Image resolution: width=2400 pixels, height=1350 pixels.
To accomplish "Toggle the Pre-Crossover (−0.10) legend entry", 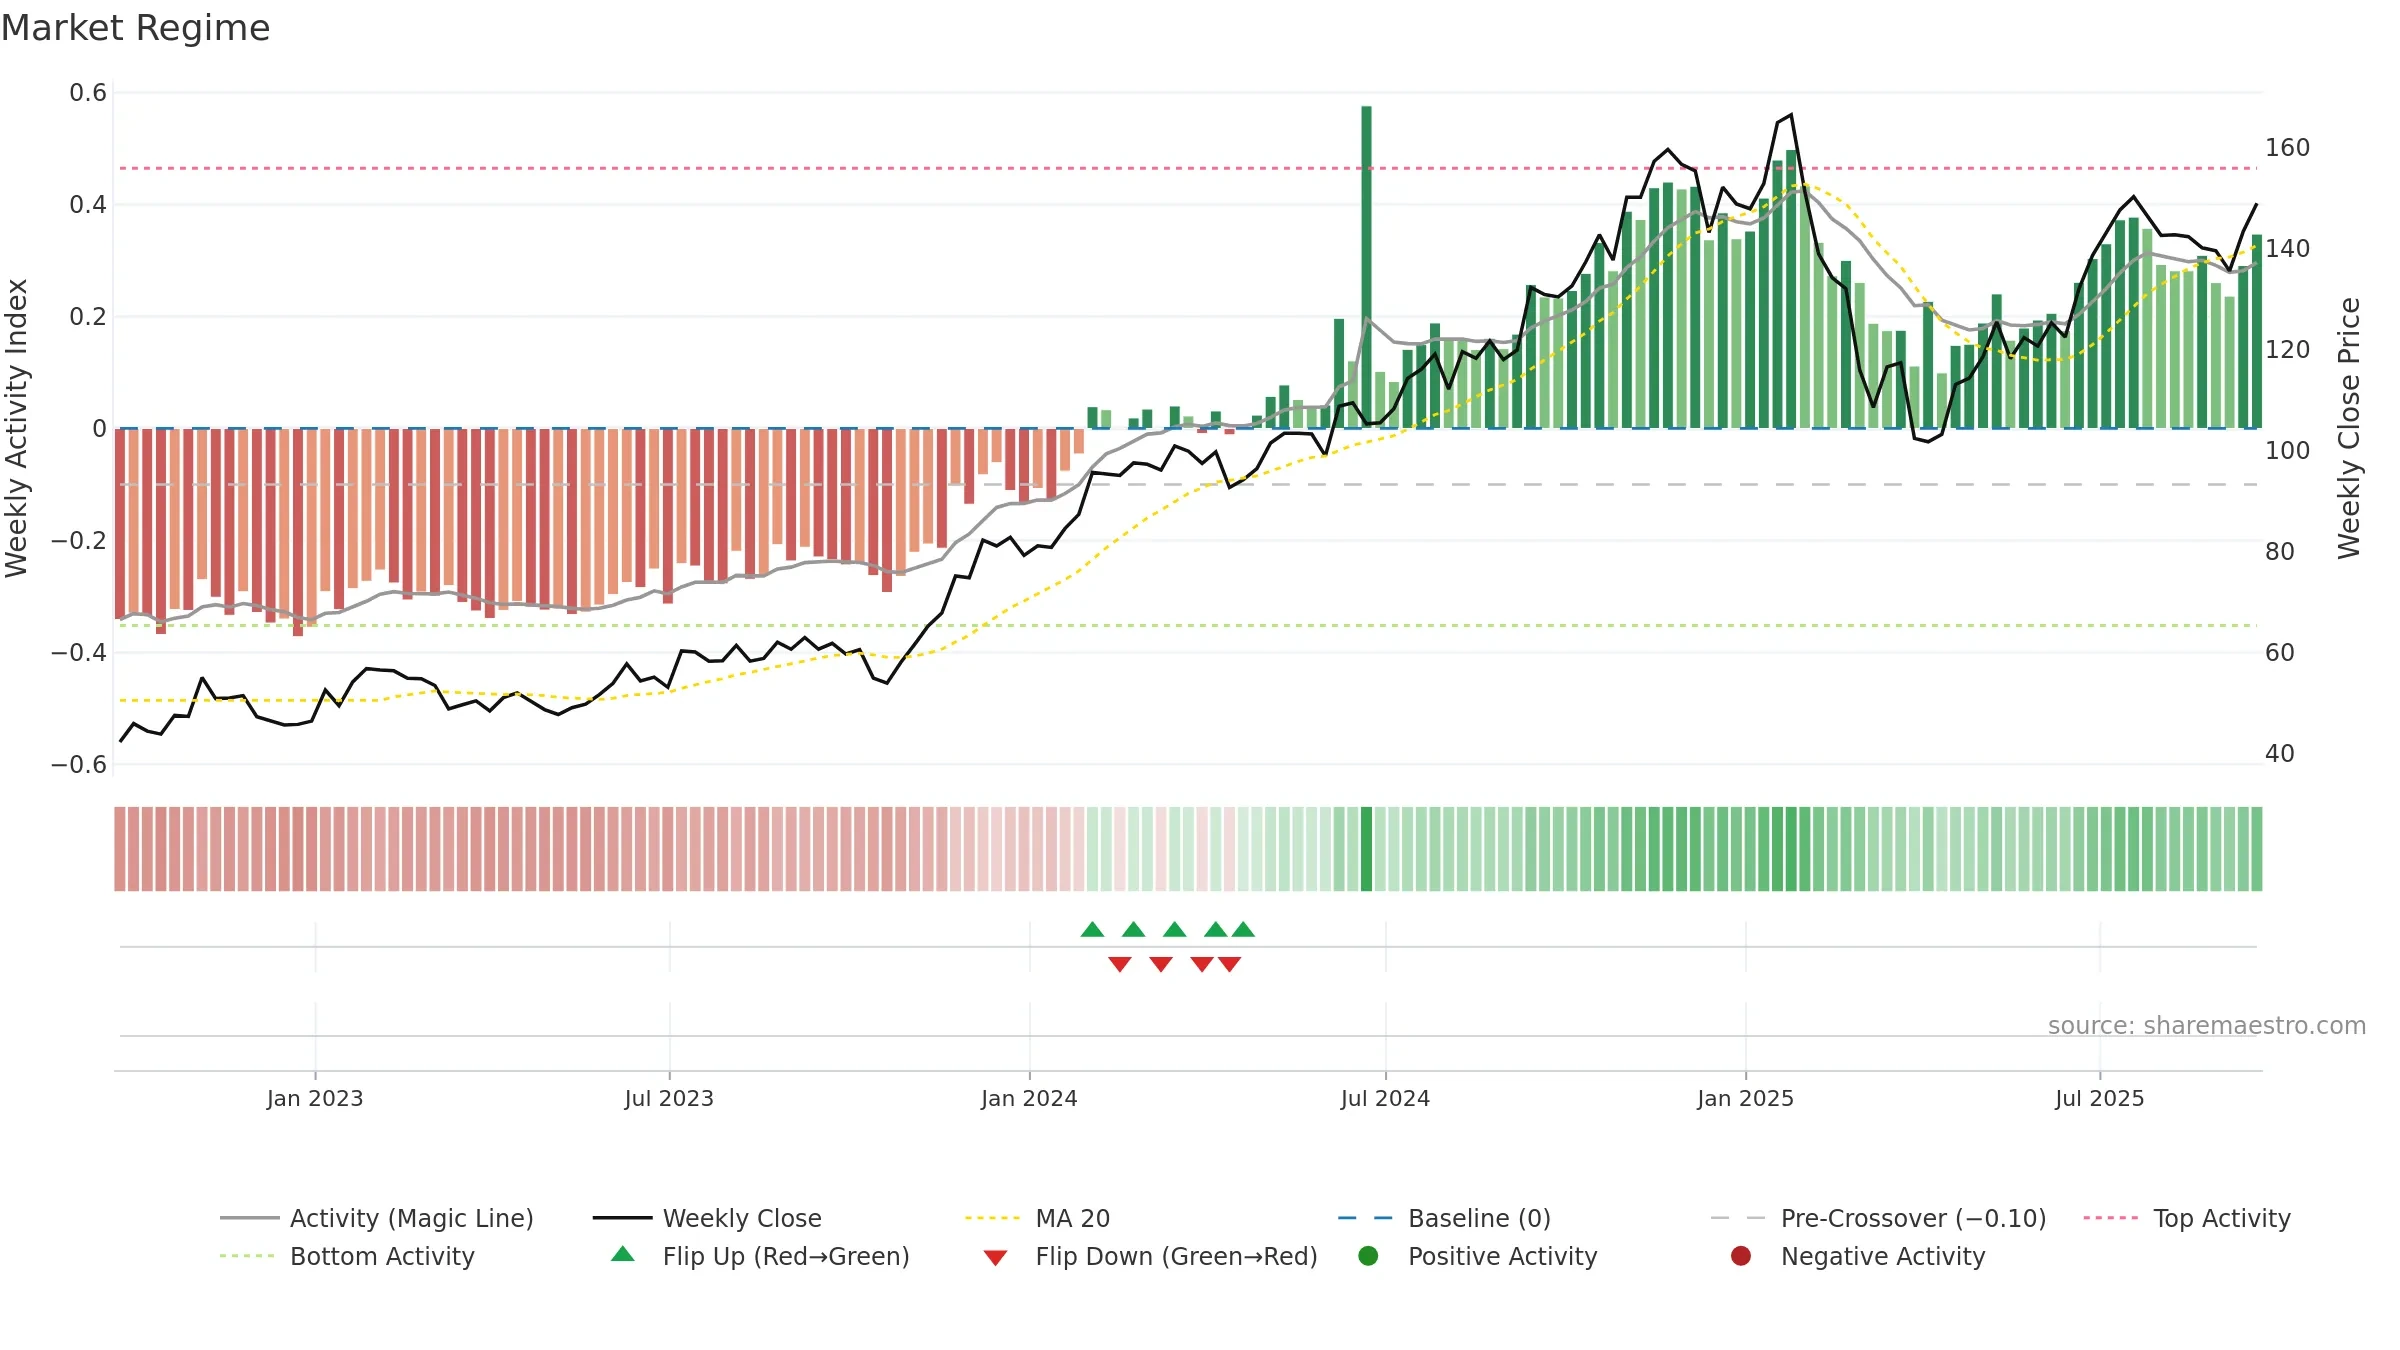I will point(1878,1218).
